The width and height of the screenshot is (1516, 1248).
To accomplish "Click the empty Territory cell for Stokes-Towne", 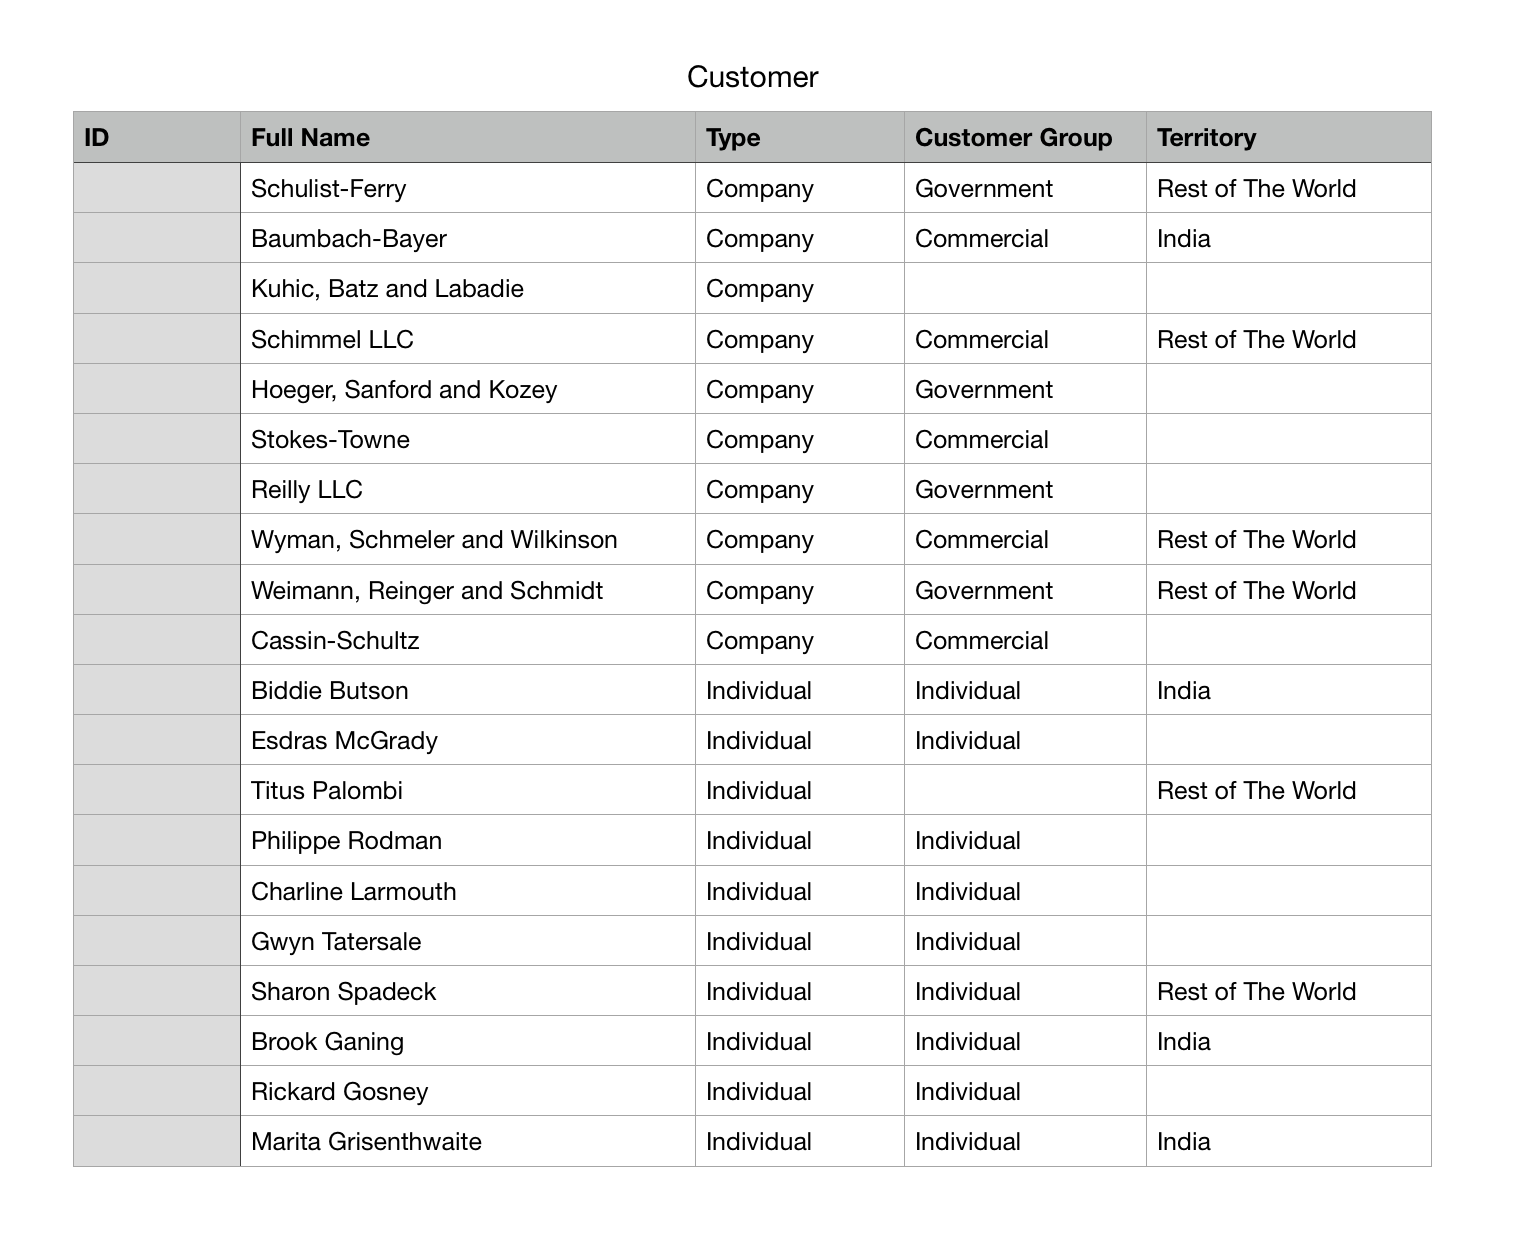I will [x=1287, y=440].
